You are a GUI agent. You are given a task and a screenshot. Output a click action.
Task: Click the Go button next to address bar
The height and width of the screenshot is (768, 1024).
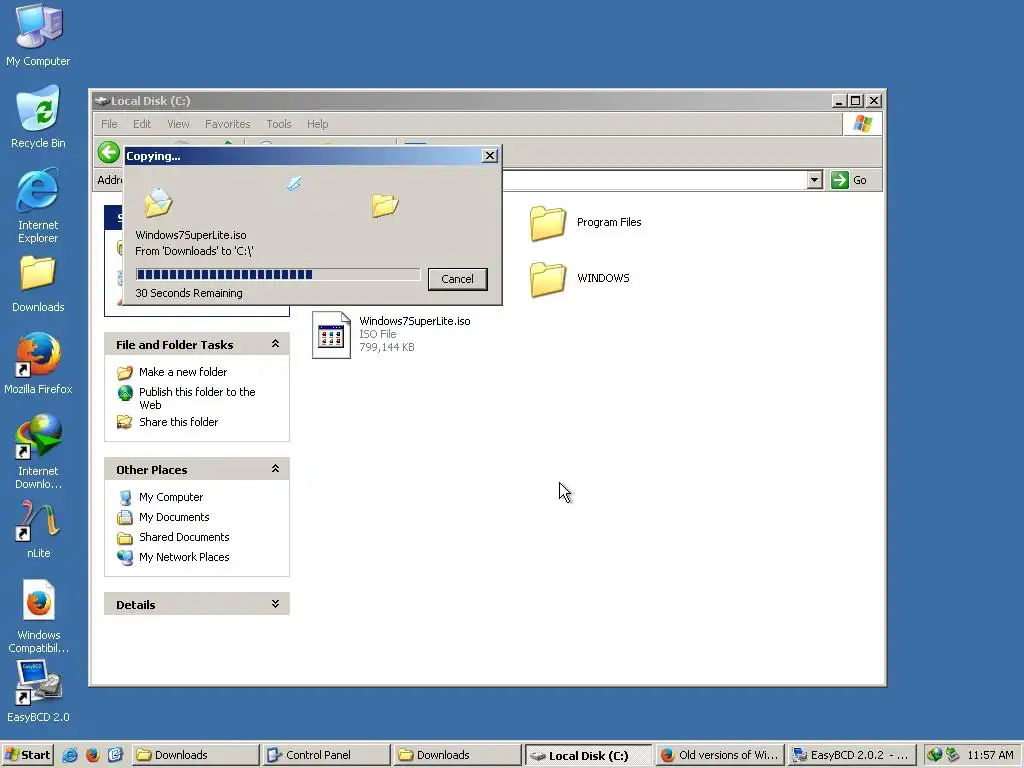point(849,180)
